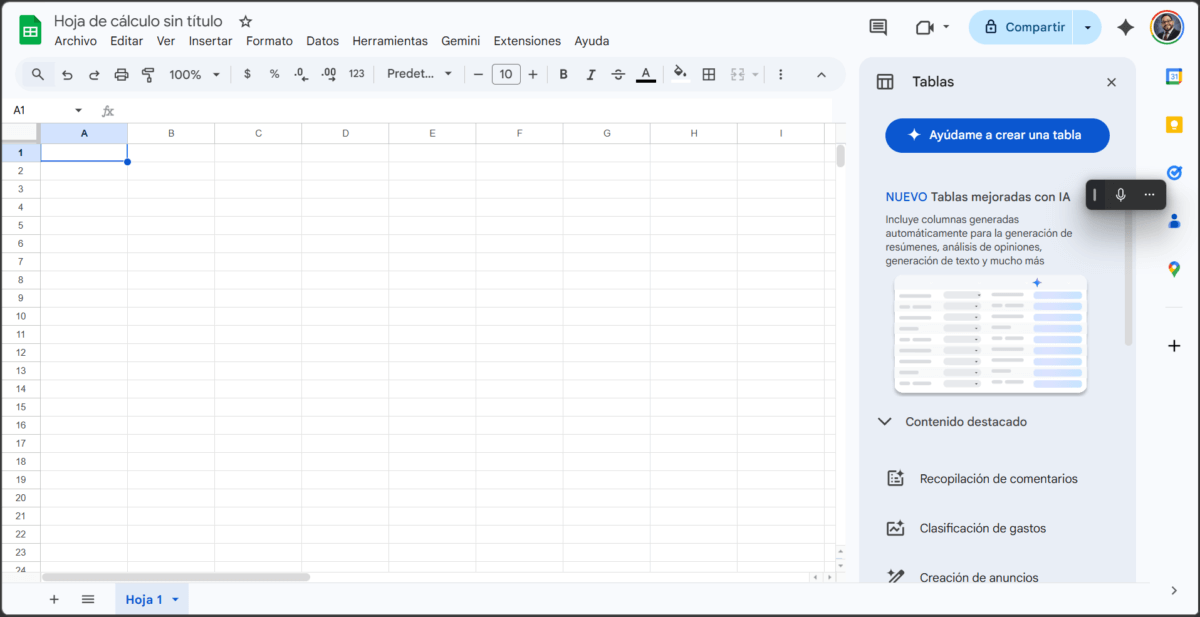Open the Insertar menu
The height and width of the screenshot is (617, 1200).
tap(210, 41)
